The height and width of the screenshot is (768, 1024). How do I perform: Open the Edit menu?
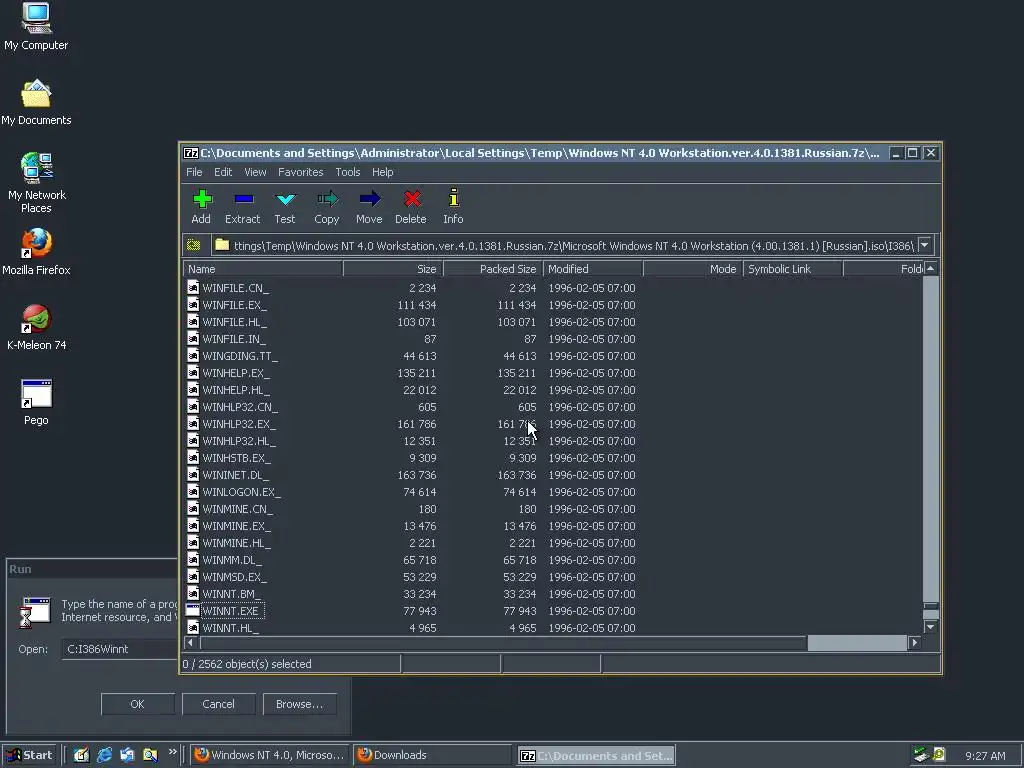tap(223, 172)
